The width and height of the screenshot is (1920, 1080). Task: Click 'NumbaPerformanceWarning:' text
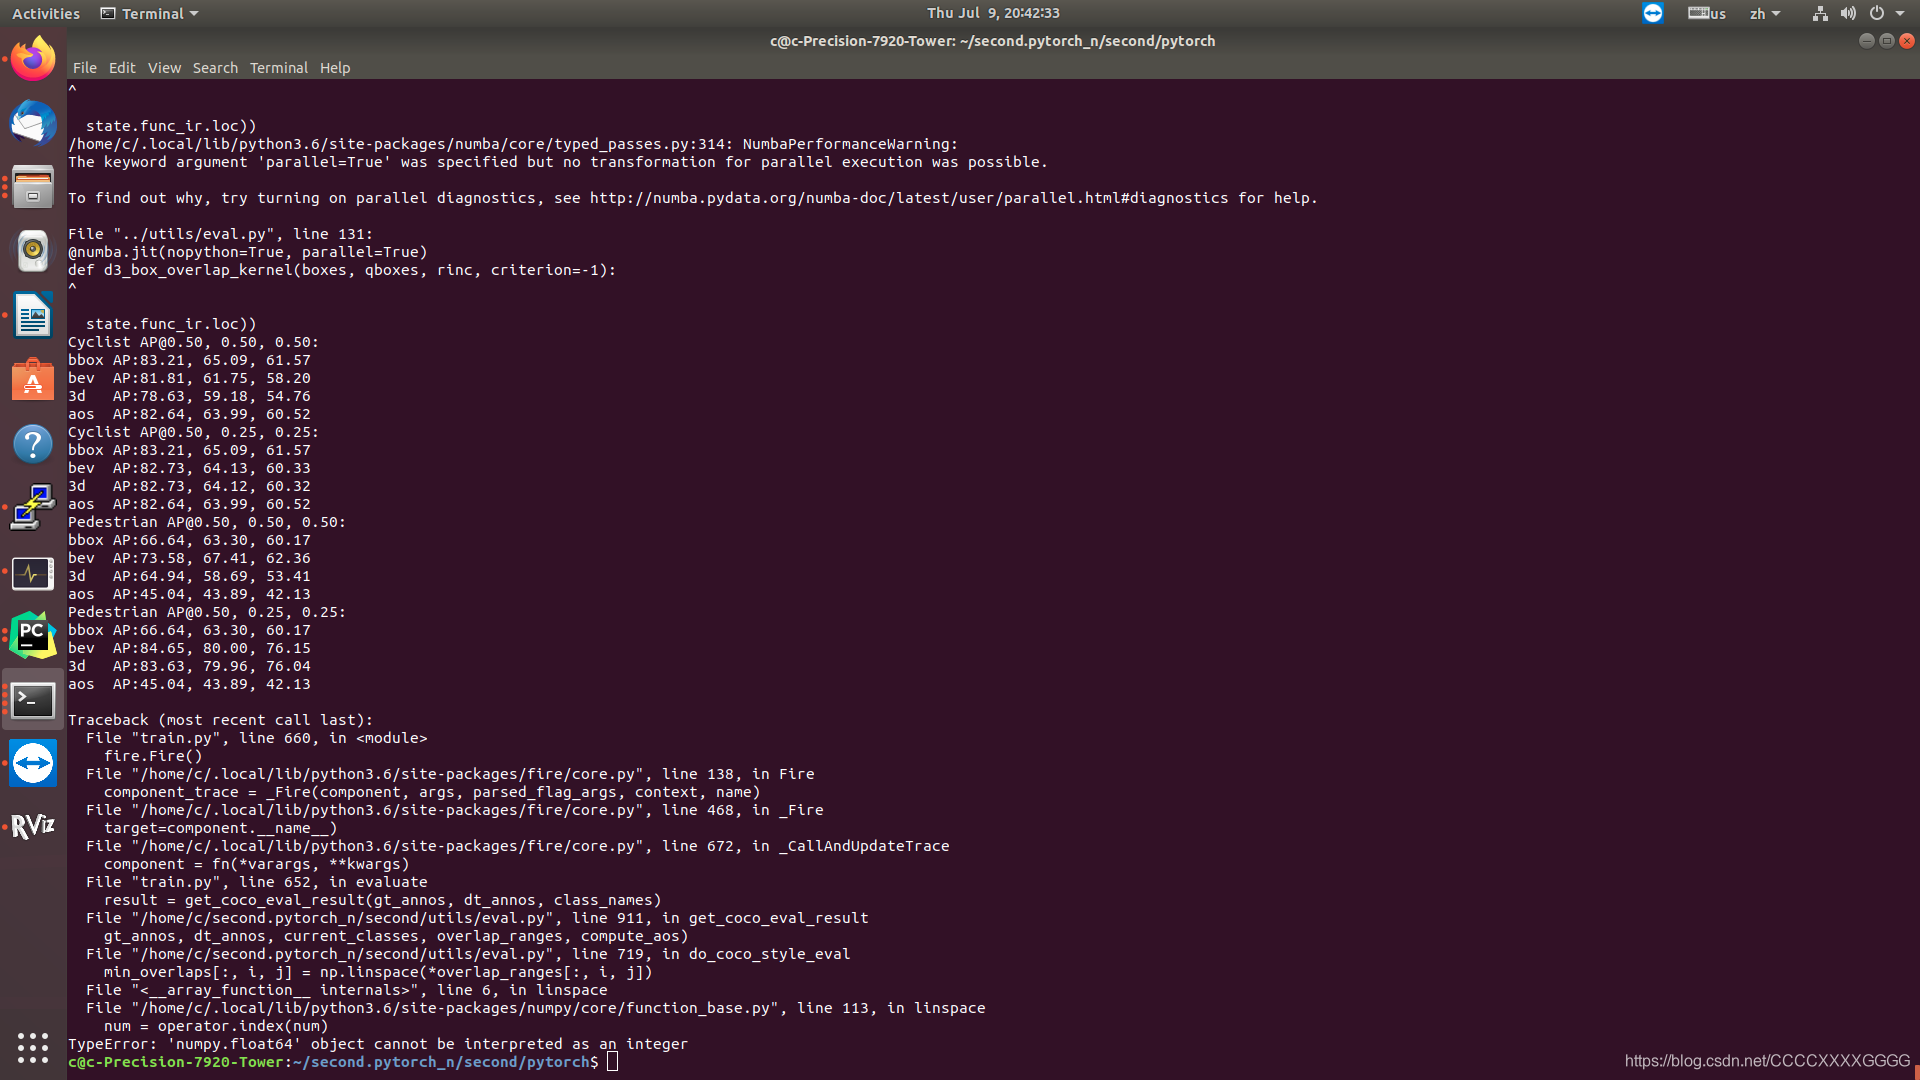[850, 144]
